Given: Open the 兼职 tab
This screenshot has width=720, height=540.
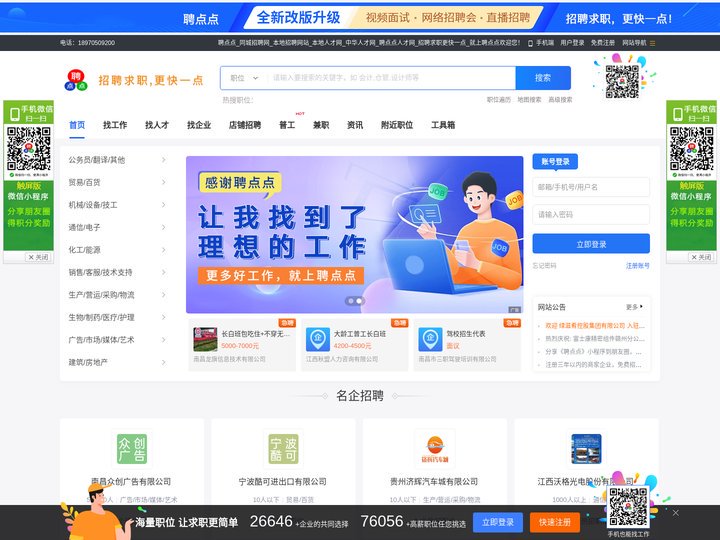Looking at the screenshot, I should click(x=321, y=125).
